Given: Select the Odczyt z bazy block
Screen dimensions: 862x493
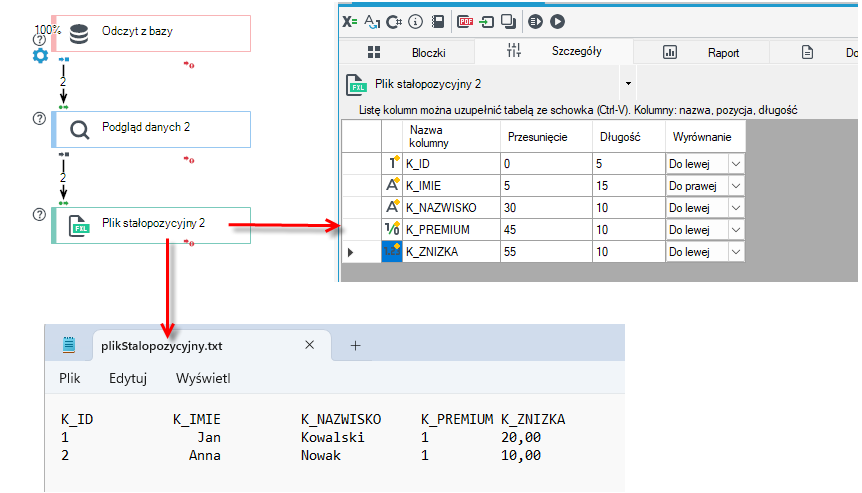Looking at the screenshot, I should pyautogui.click(x=151, y=34).
